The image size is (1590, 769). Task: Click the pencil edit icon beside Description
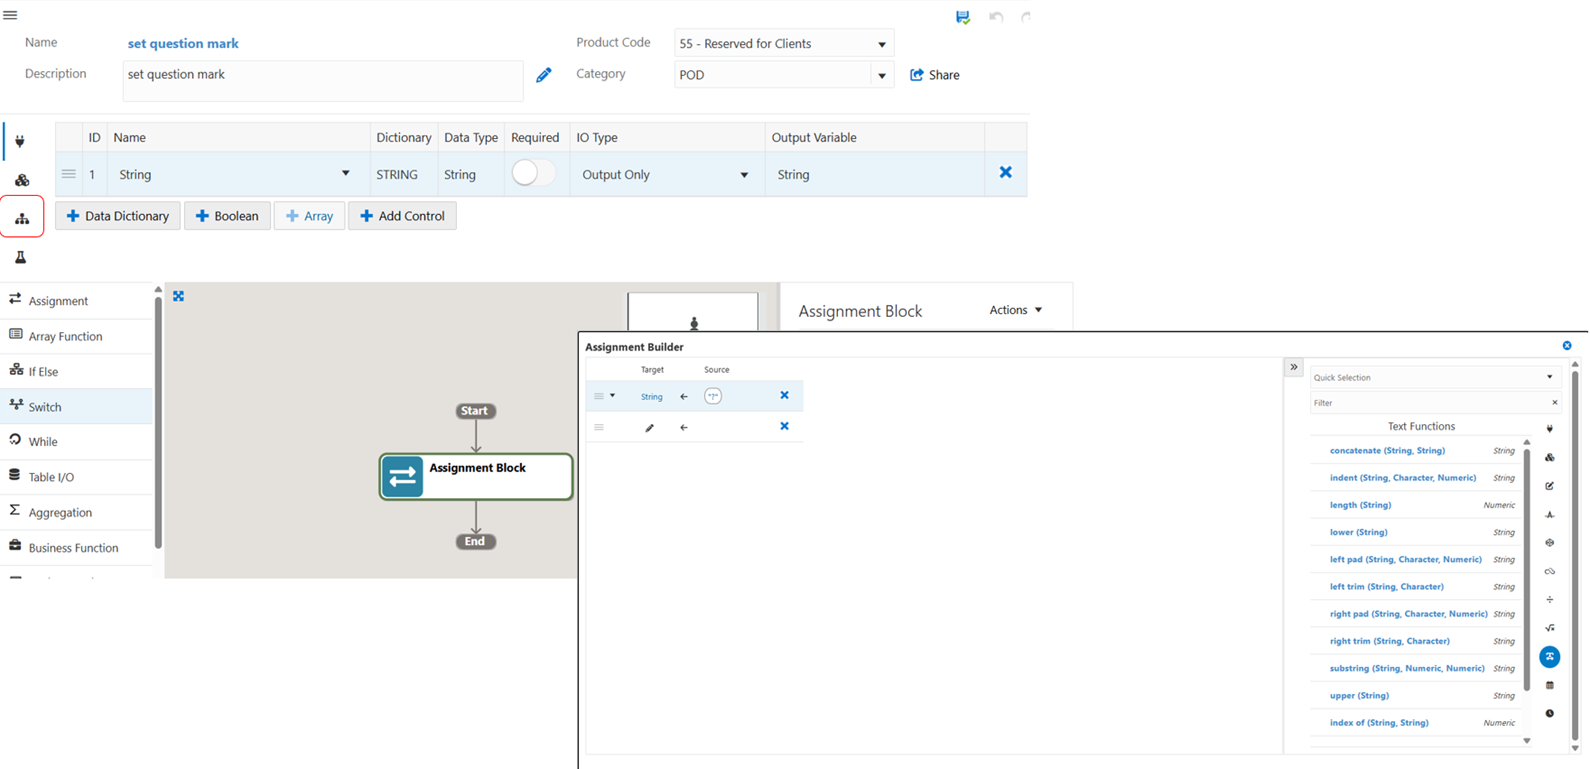coord(544,75)
